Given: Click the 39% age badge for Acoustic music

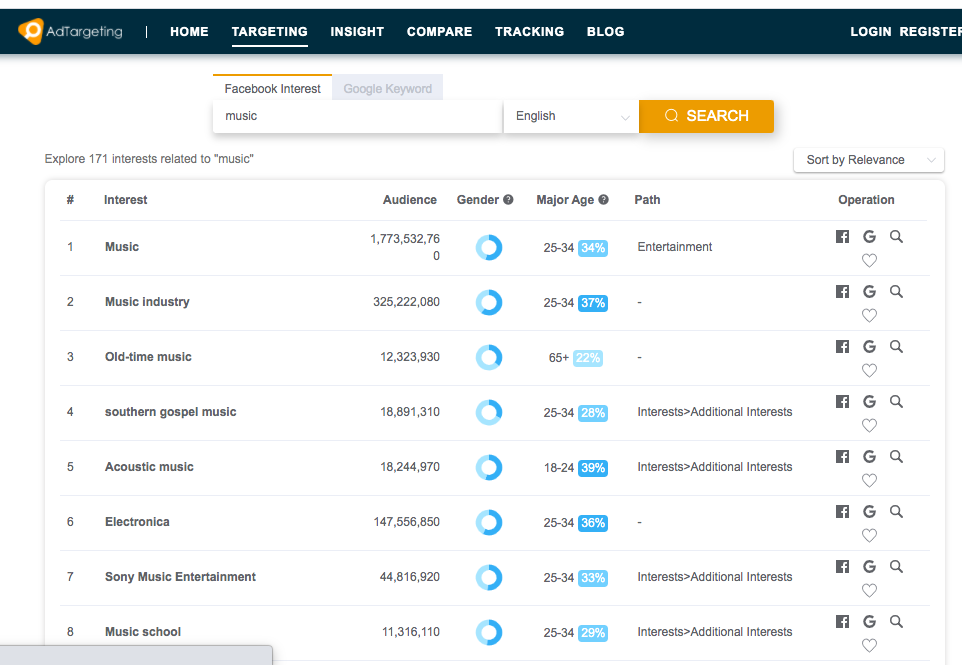Looking at the screenshot, I should click(593, 468).
